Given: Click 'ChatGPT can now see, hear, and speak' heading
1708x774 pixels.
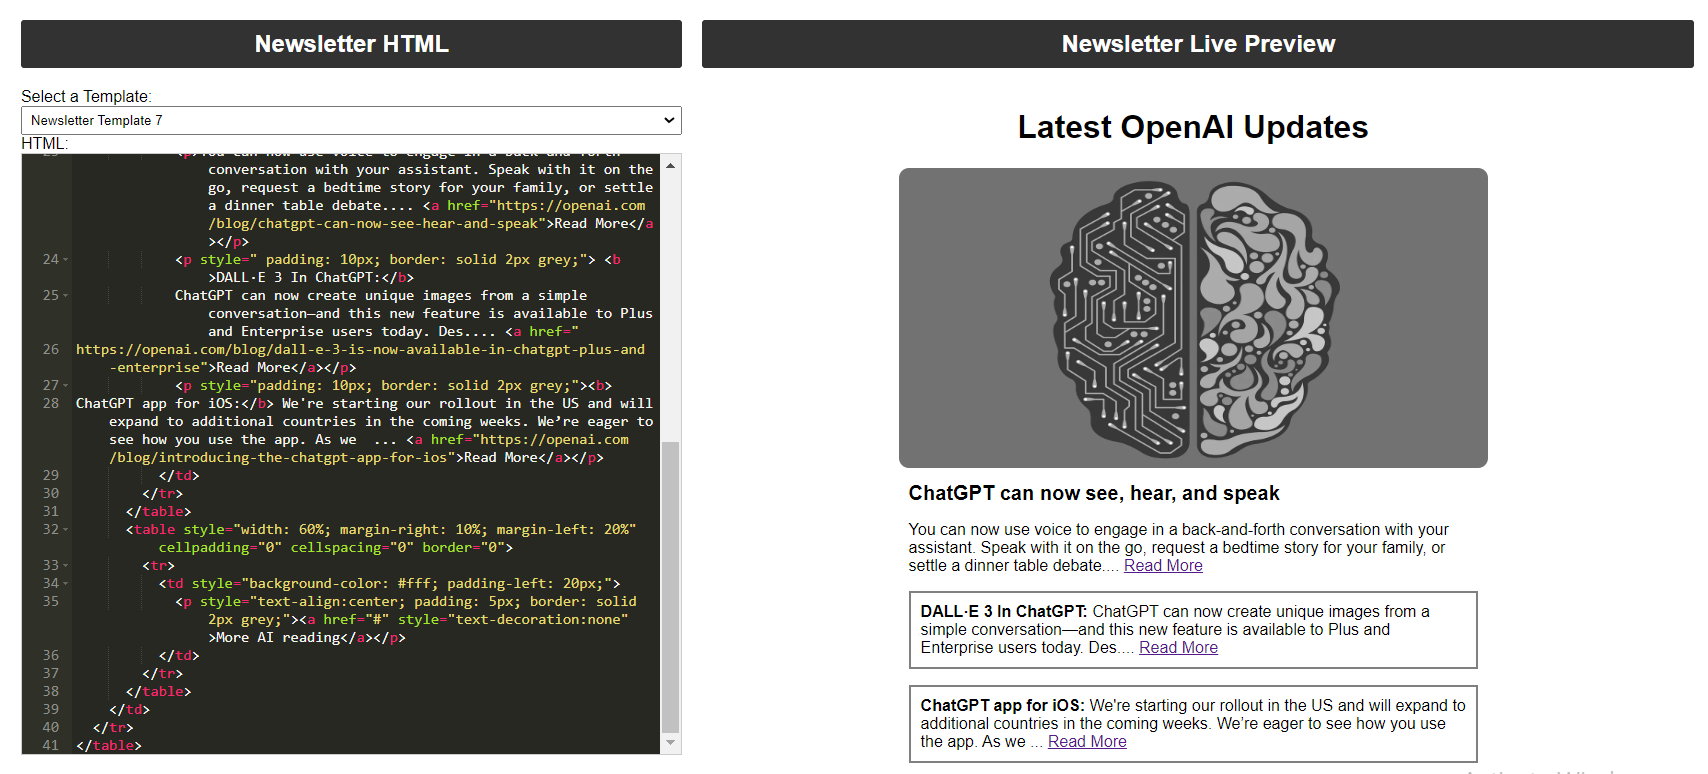Looking at the screenshot, I should coord(1094,493).
